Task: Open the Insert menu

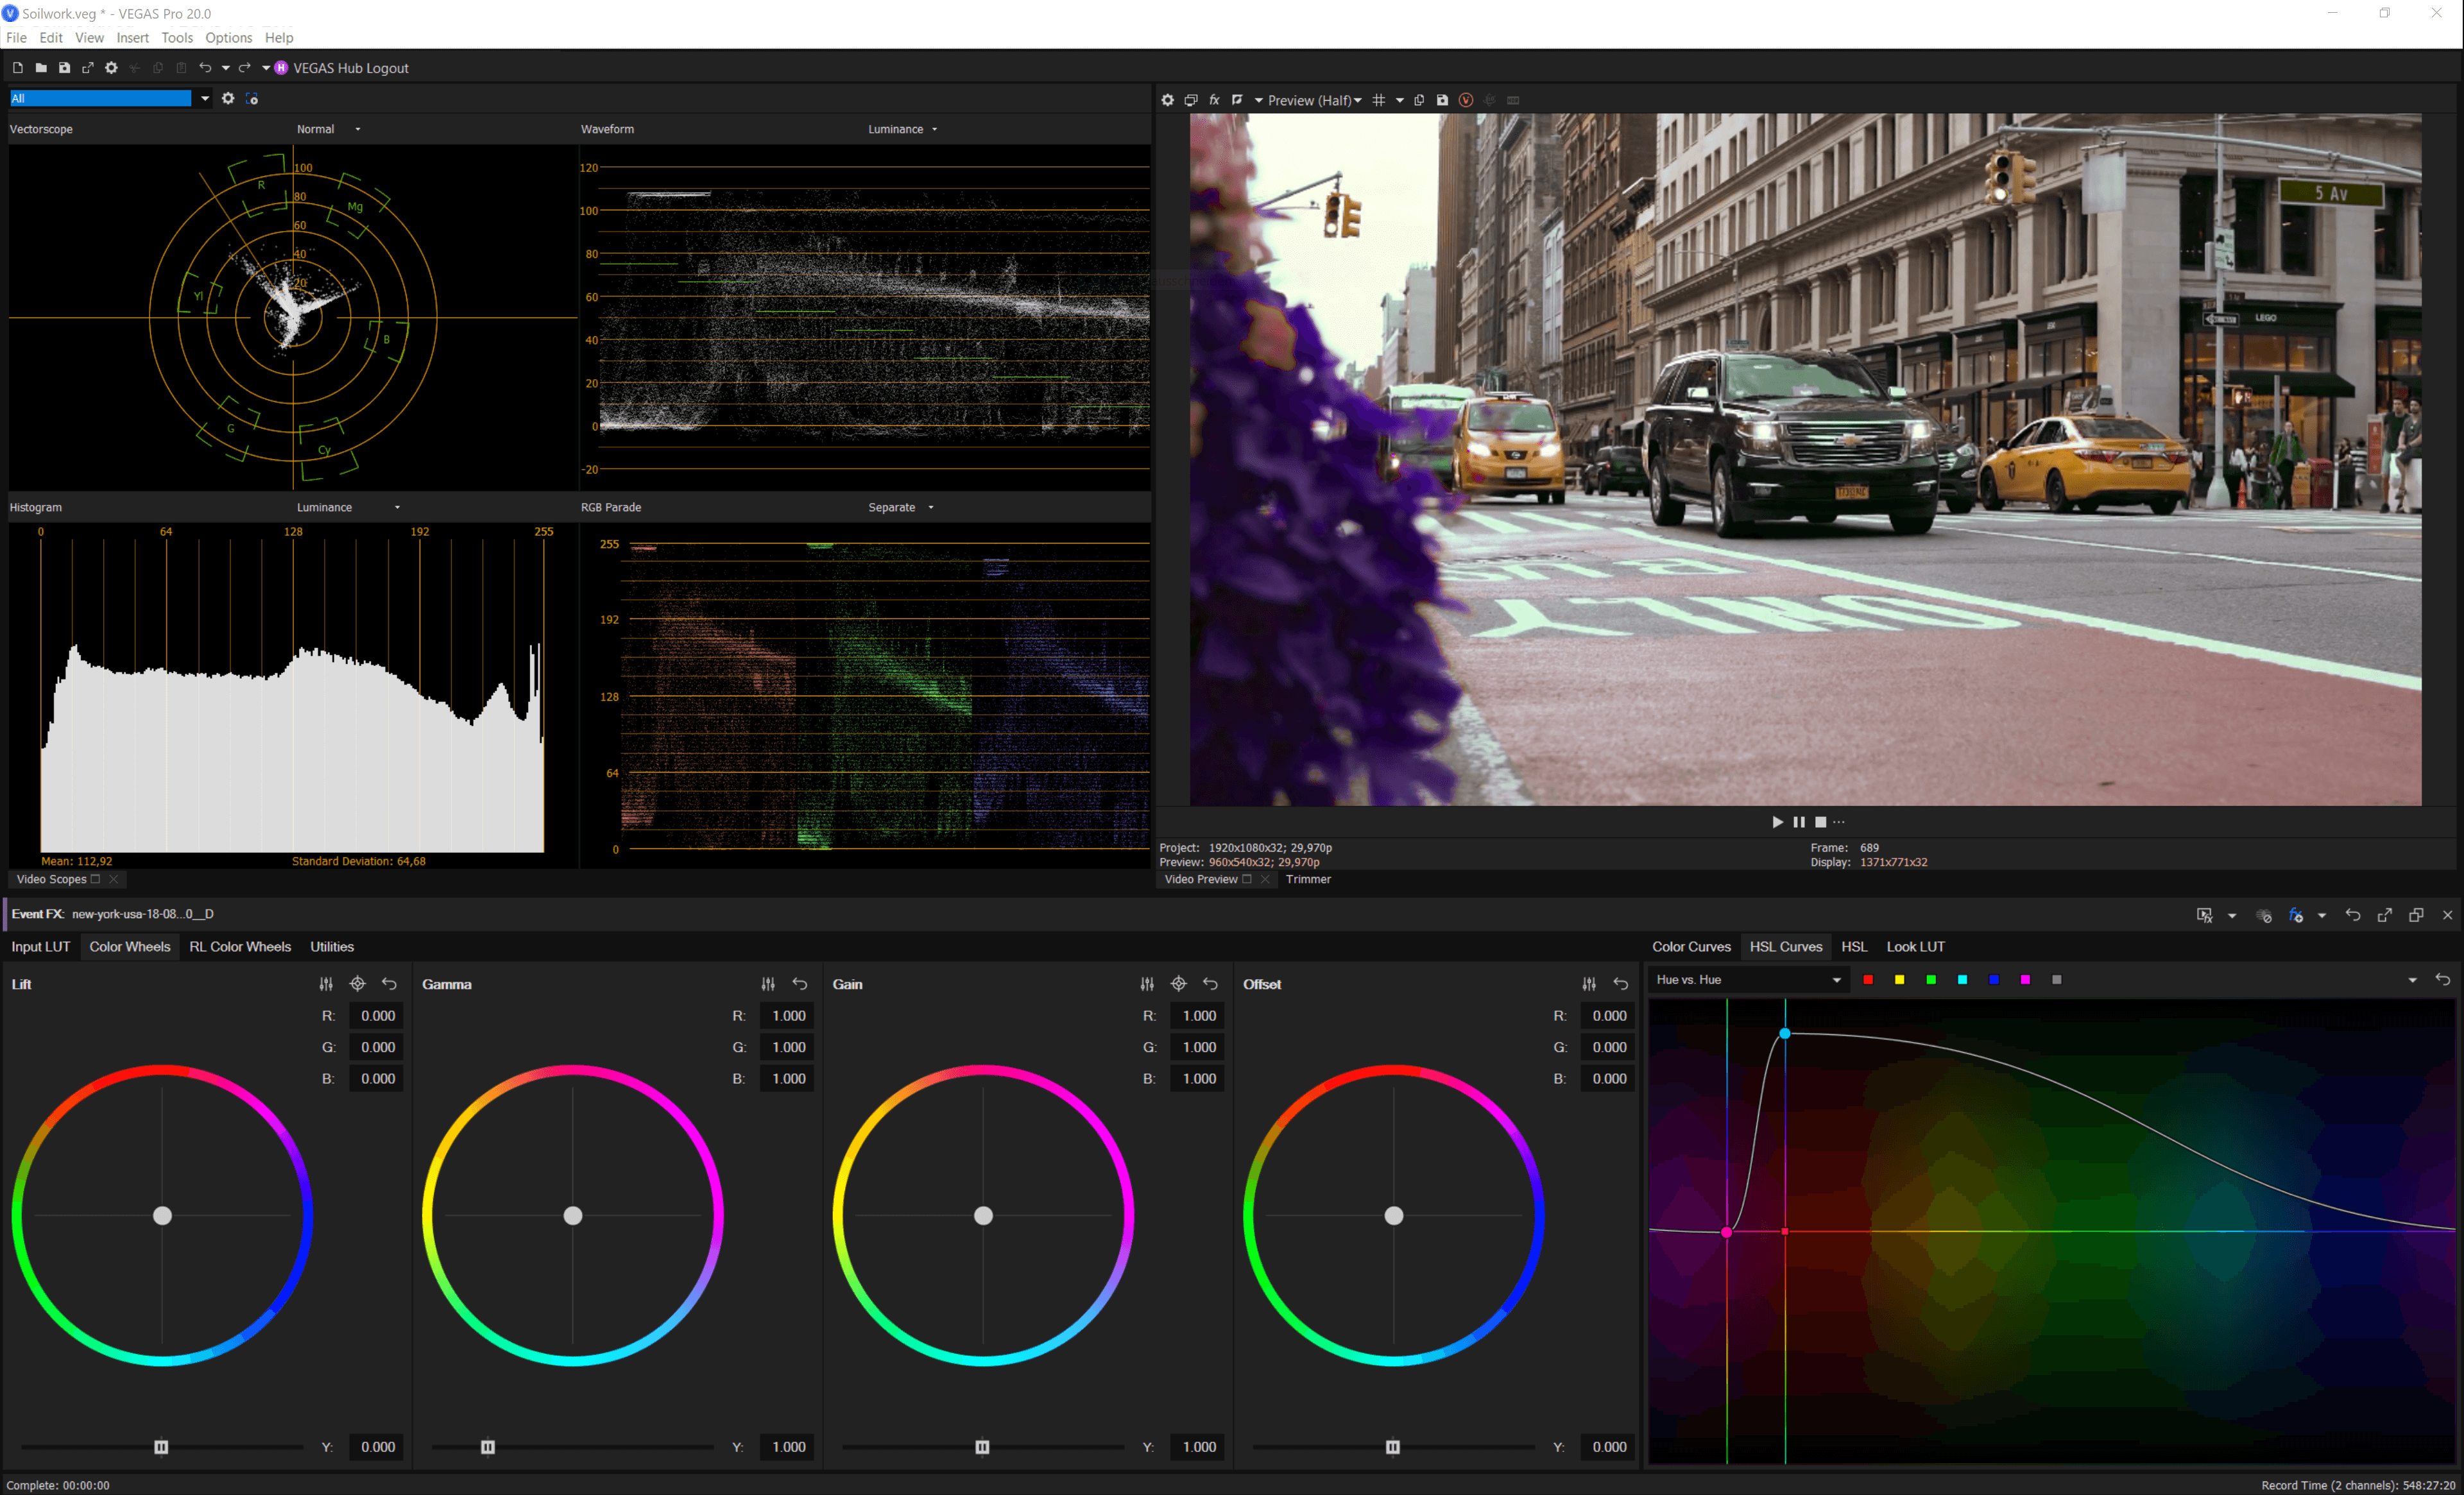Action: 132,37
